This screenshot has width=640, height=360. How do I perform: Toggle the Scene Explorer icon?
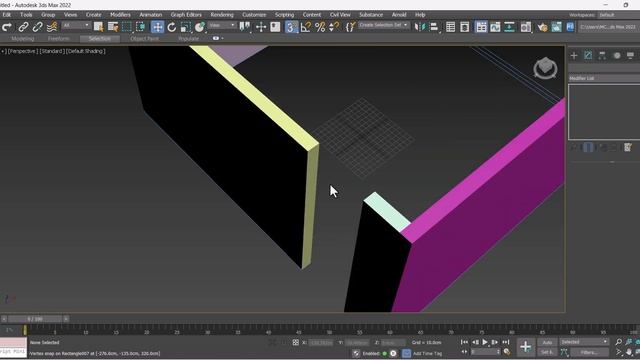pos(451,27)
